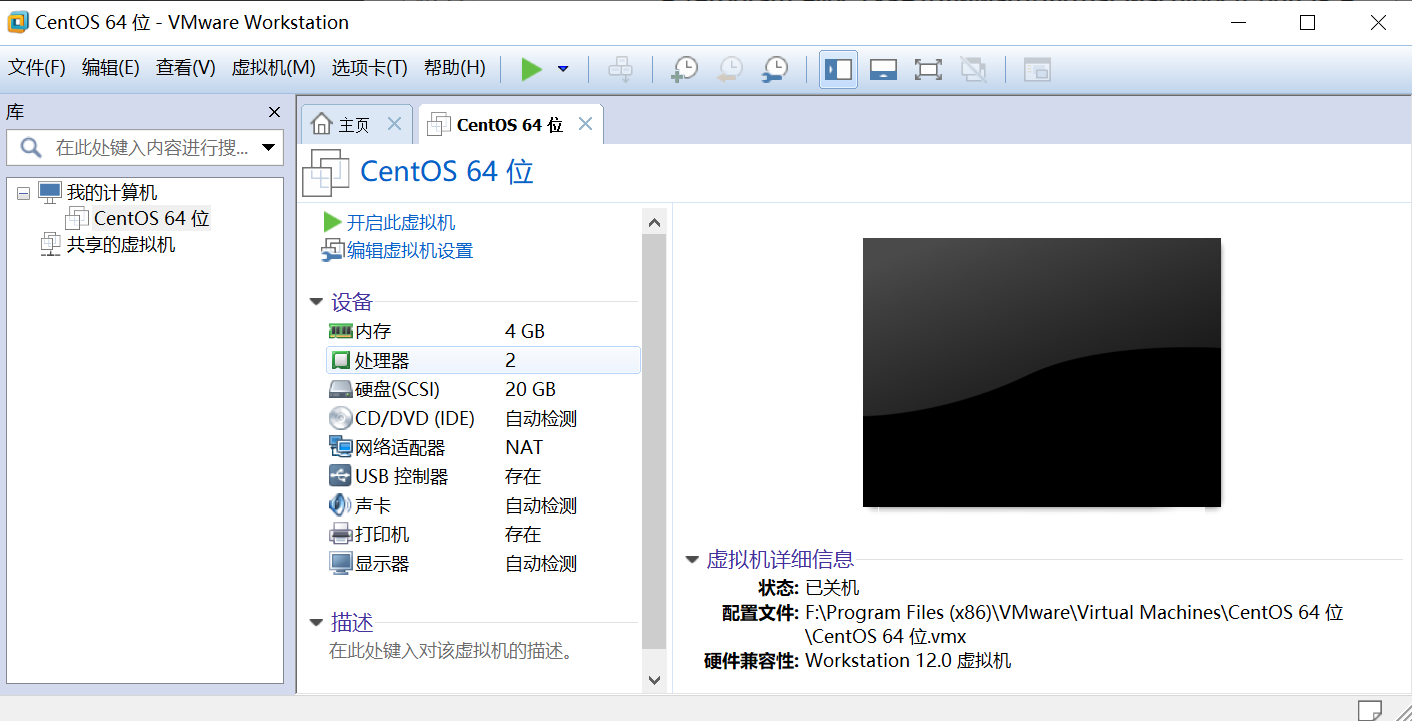Open the snapshot manager icon
Image resolution: width=1412 pixels, height=721 pixels.
775,69
